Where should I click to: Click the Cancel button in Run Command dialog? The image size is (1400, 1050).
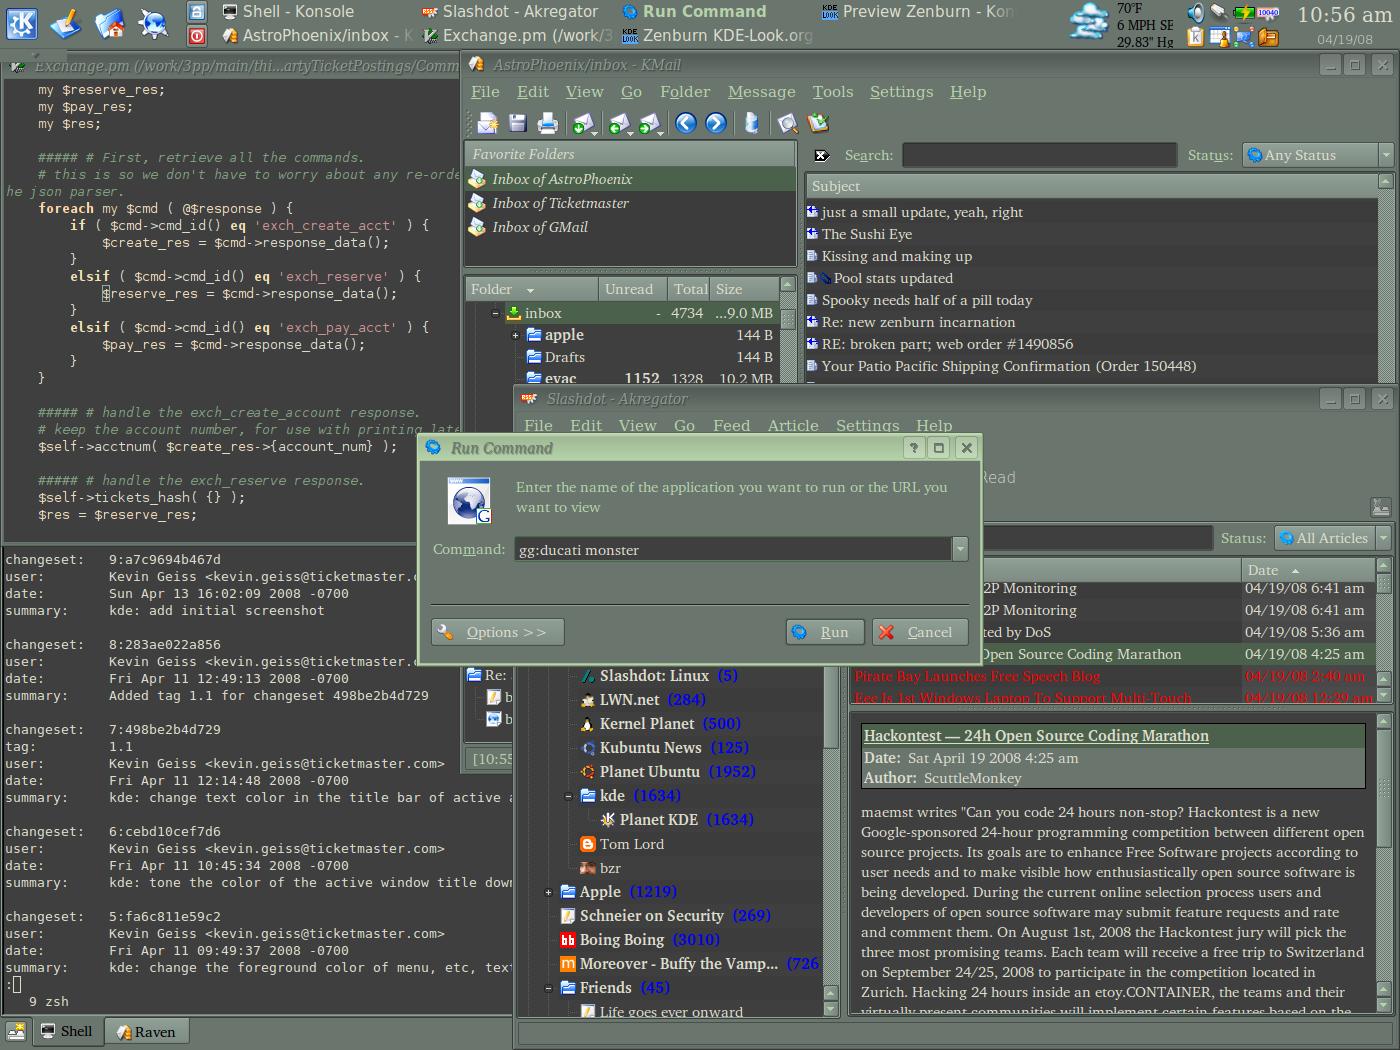(920, 632)
